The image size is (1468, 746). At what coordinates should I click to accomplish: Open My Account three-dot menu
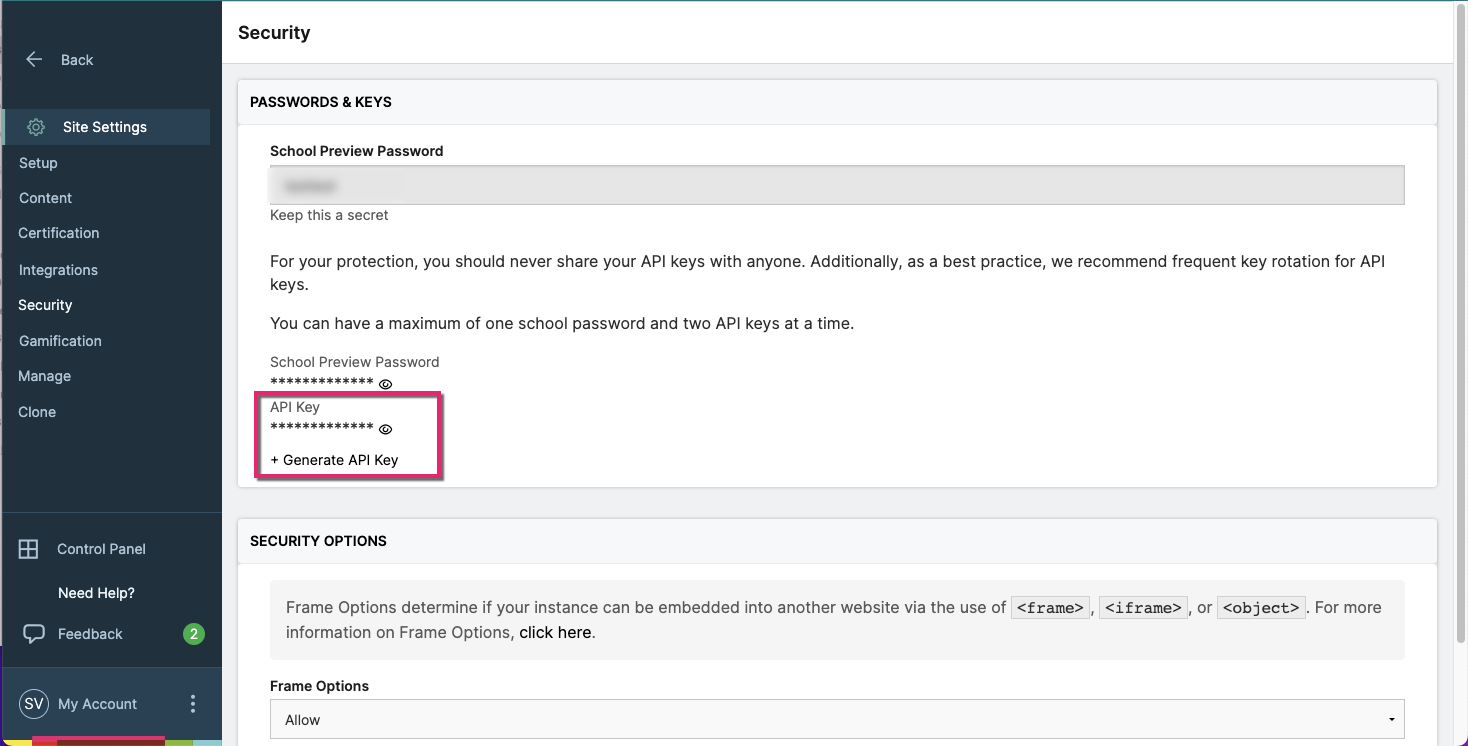(x=193, y=704)
